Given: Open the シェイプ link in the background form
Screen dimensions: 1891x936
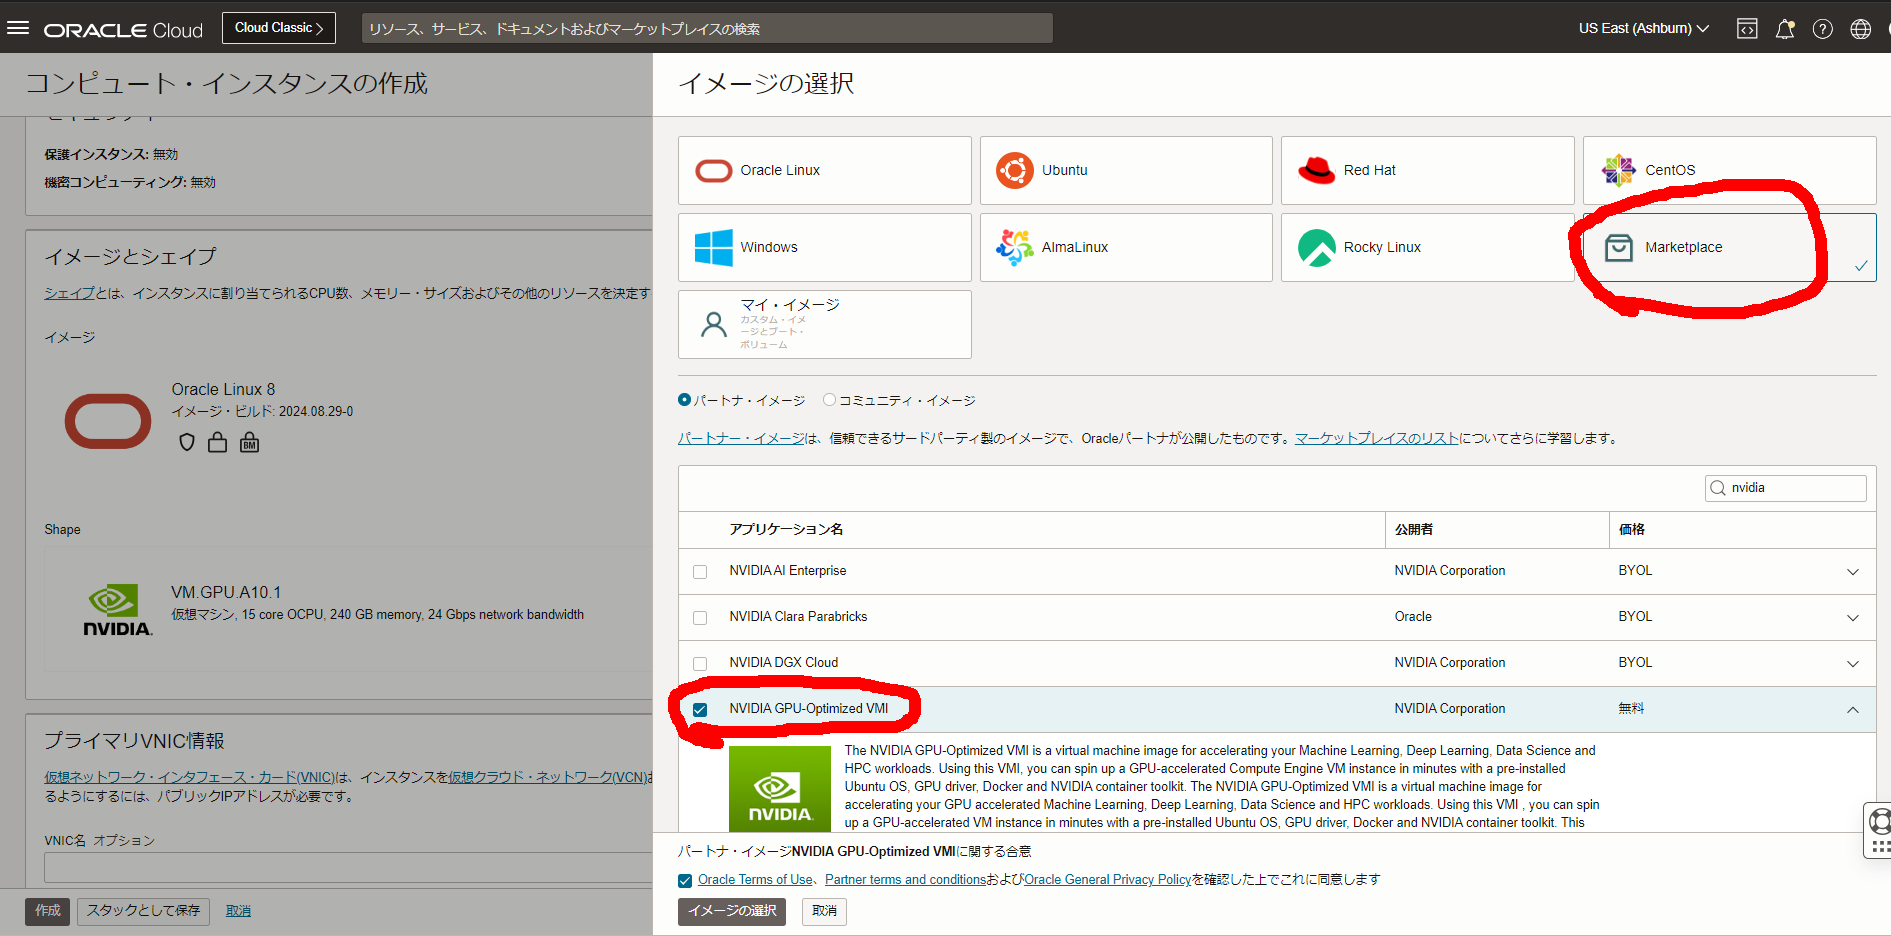Looking at the screenshot, I should tap(69, 293).
